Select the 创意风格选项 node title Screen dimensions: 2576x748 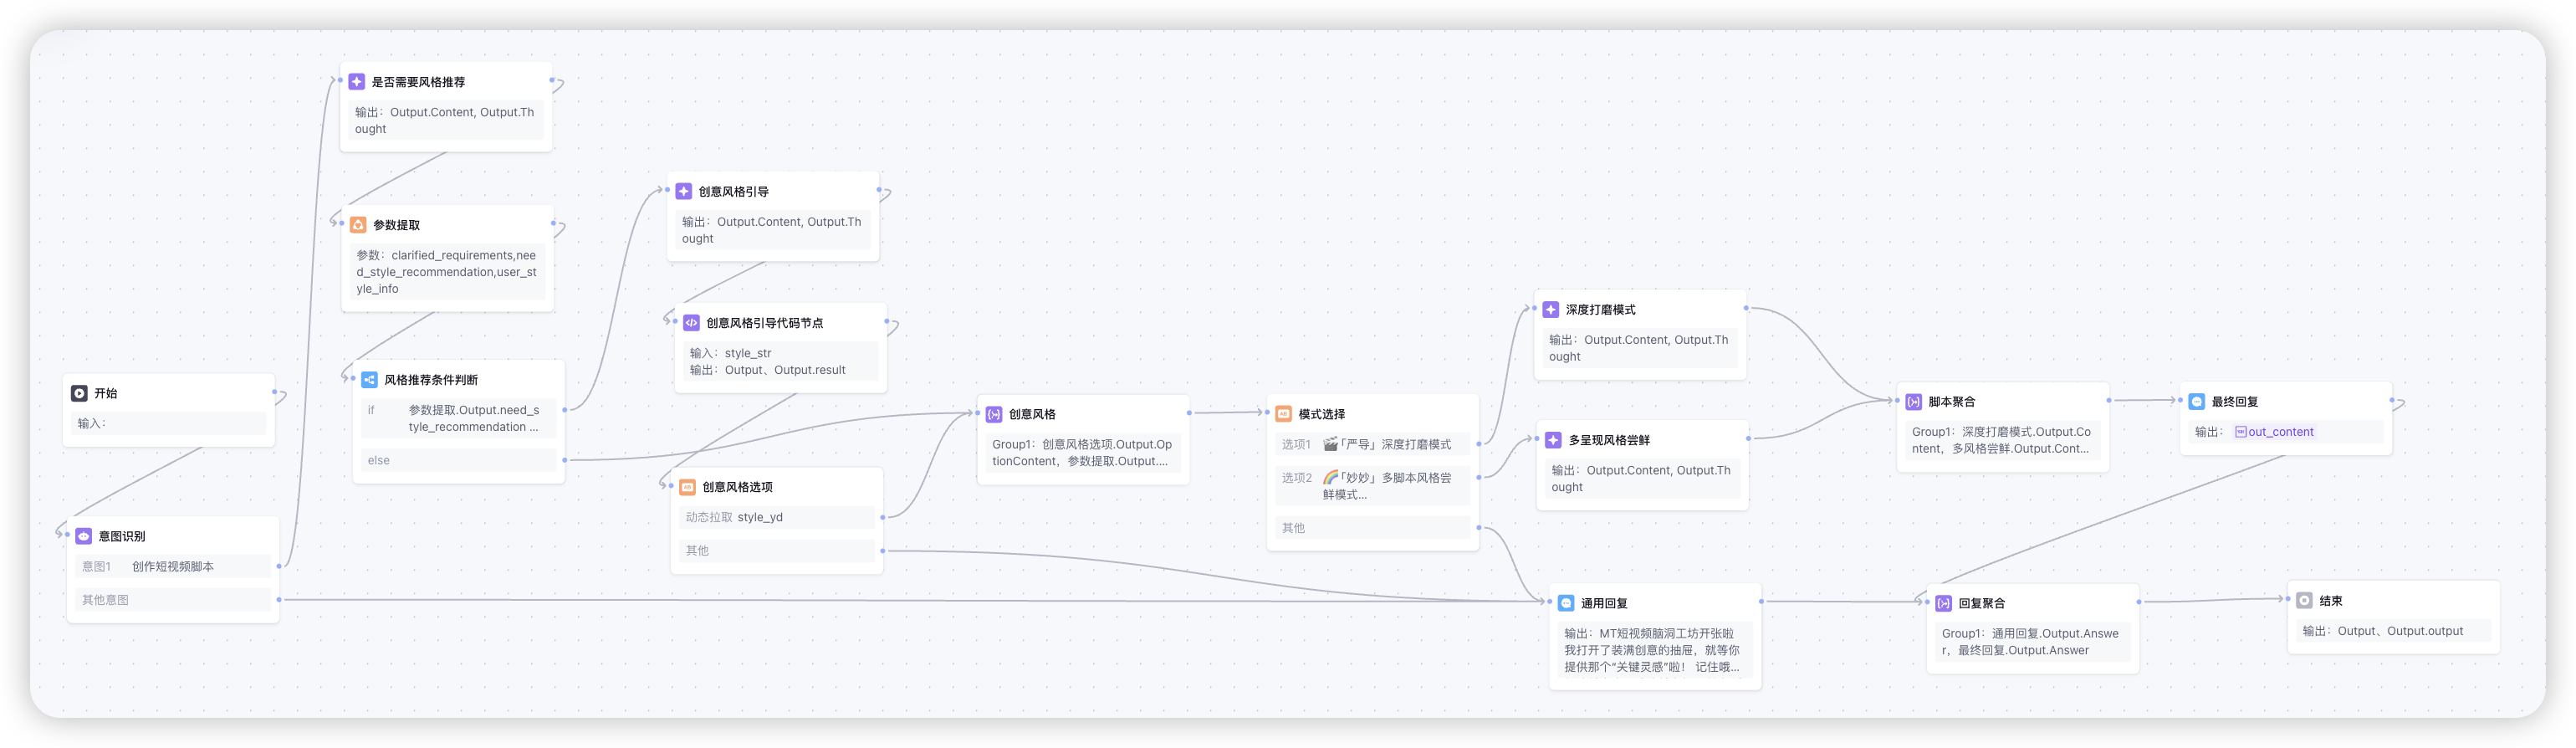[x=737, y=487]
